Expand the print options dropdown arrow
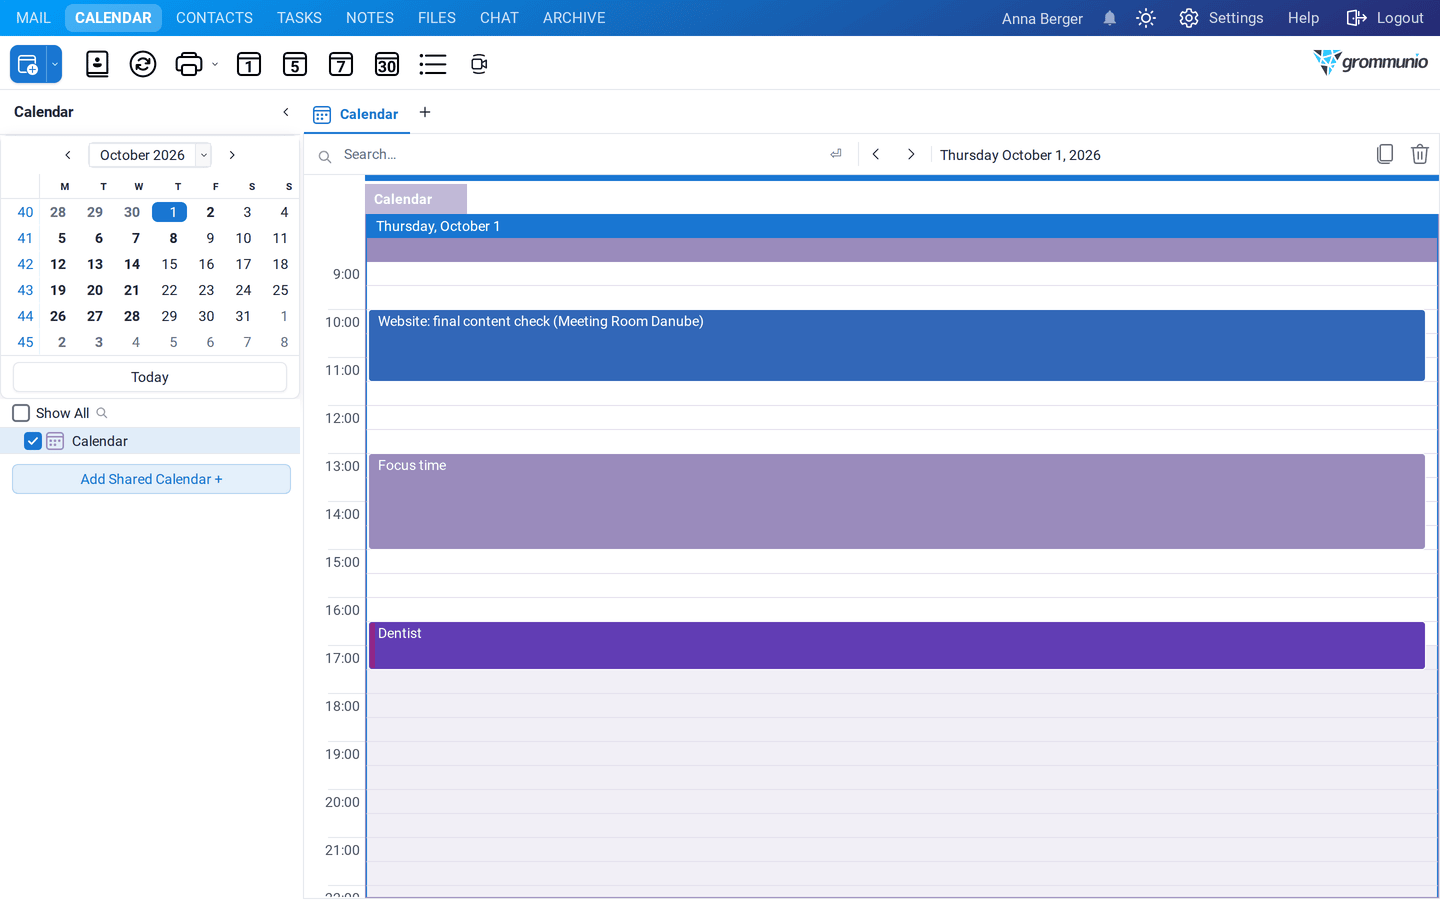This screenshot has width=1440, height=900. pyautogui.click(x=215, y=64)
